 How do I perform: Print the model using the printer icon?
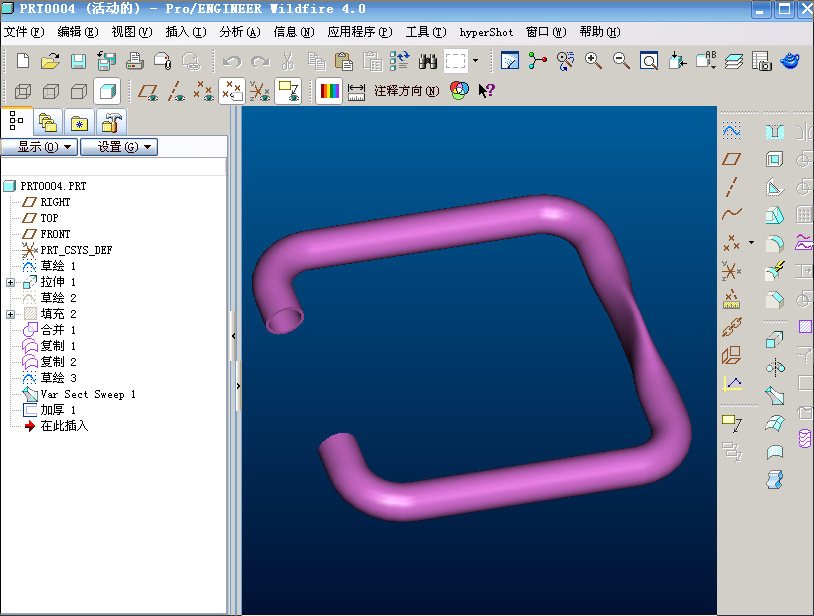point(134,61)
